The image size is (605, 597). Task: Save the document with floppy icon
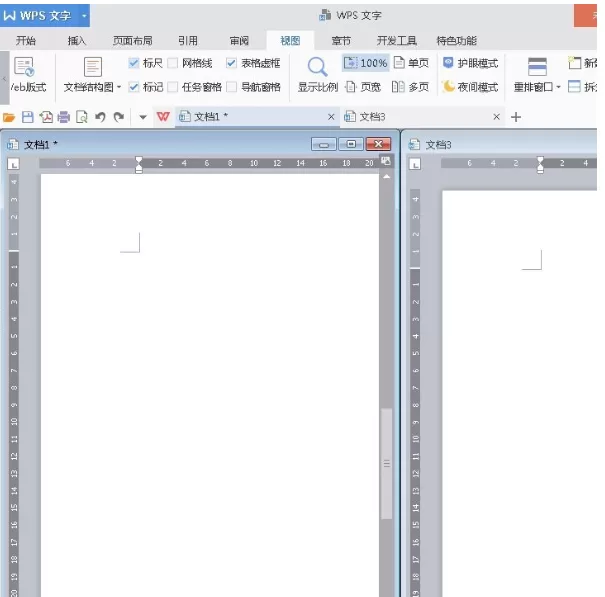pyautogui.click(x=28, y=117)
